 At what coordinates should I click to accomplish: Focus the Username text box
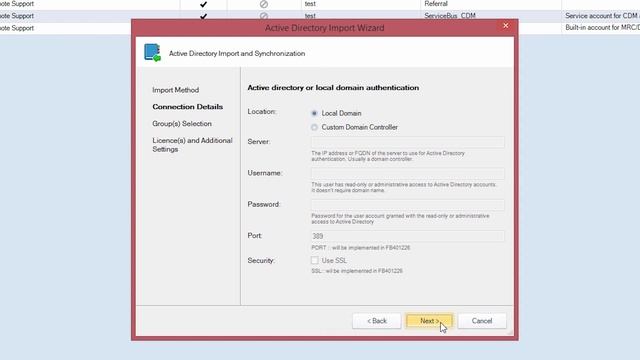tap(407, 173)
